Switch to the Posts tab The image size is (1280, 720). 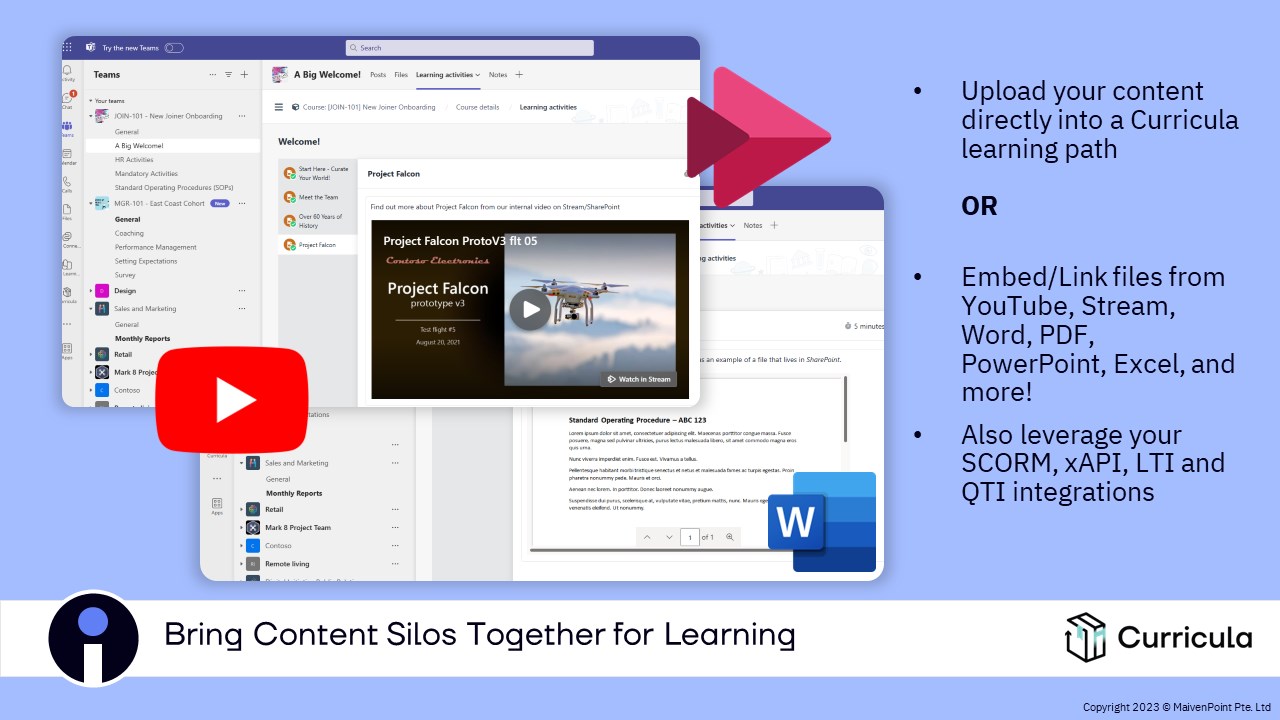(378, 75)
